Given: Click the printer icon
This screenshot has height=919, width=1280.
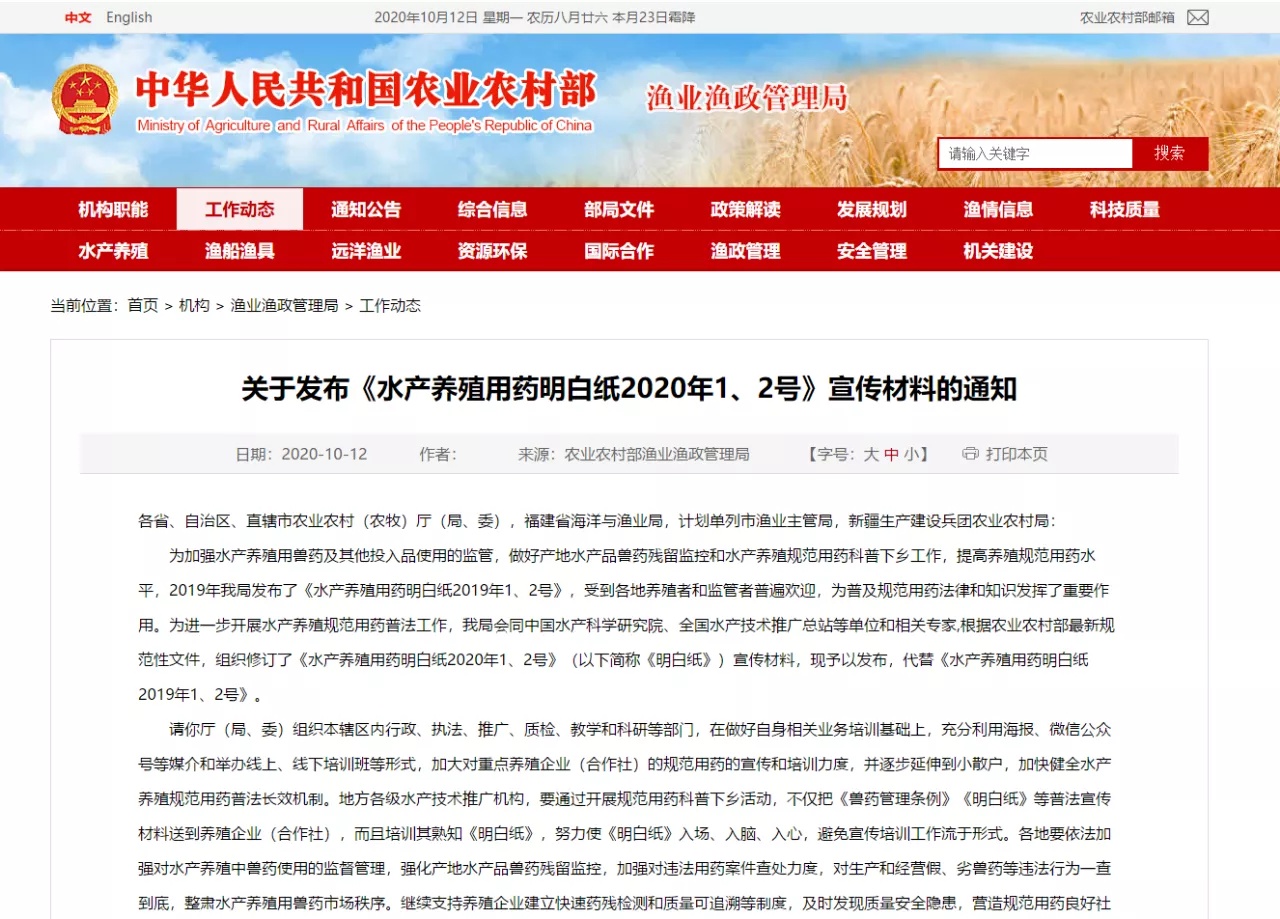Looking at the screenshot, I should [x=970, y=453].
